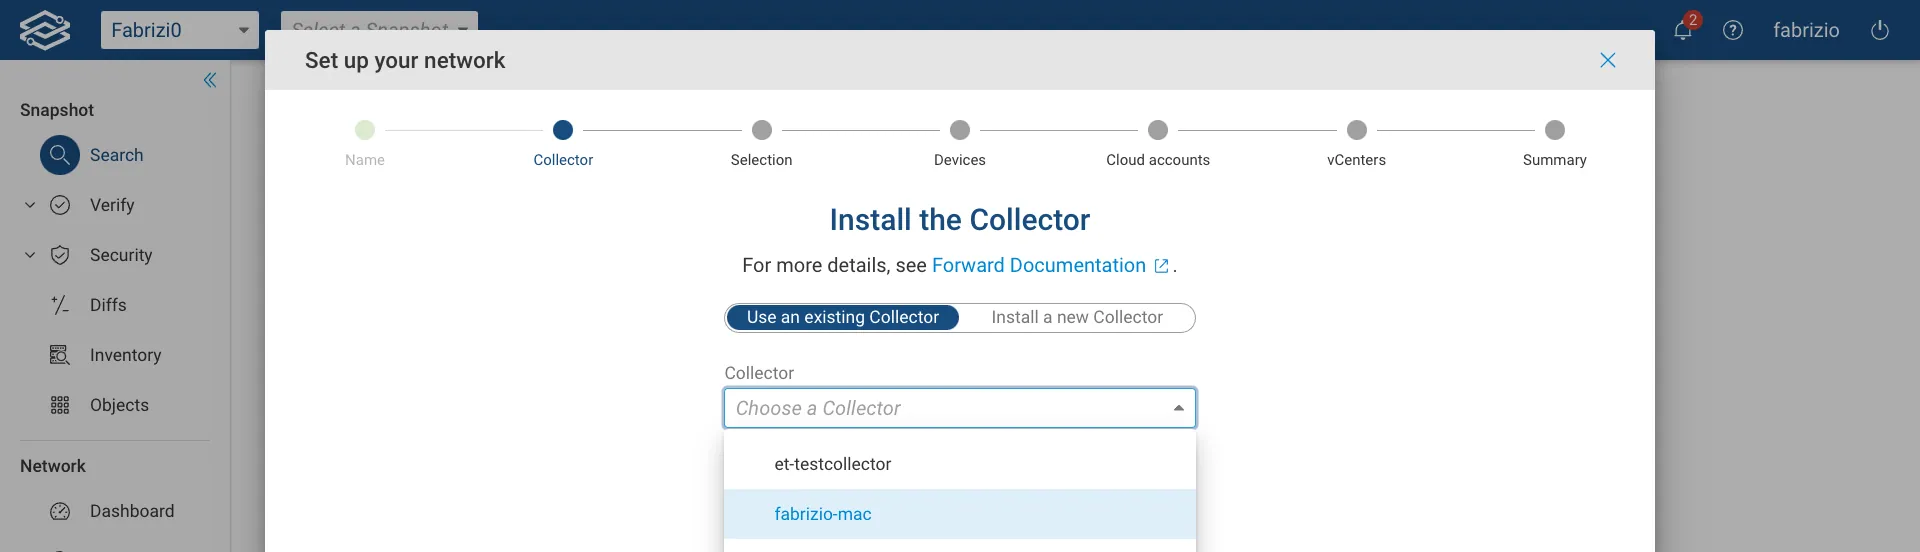Open Inventory in the sidebar
1920x552 pixels.
pyautogui.click(x=125, y=355)
